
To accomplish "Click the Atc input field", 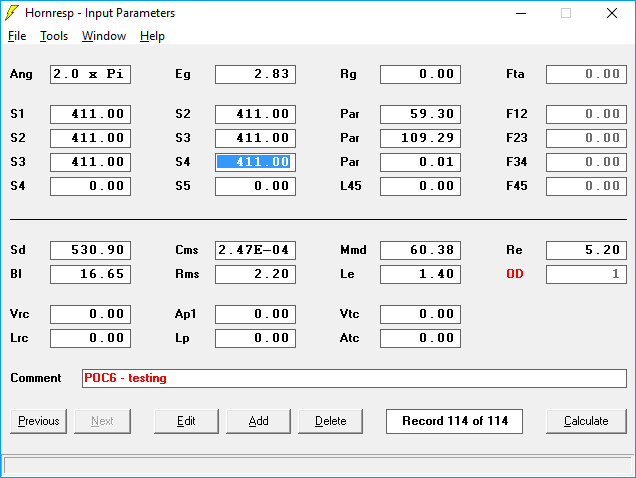I will [420, 338].
